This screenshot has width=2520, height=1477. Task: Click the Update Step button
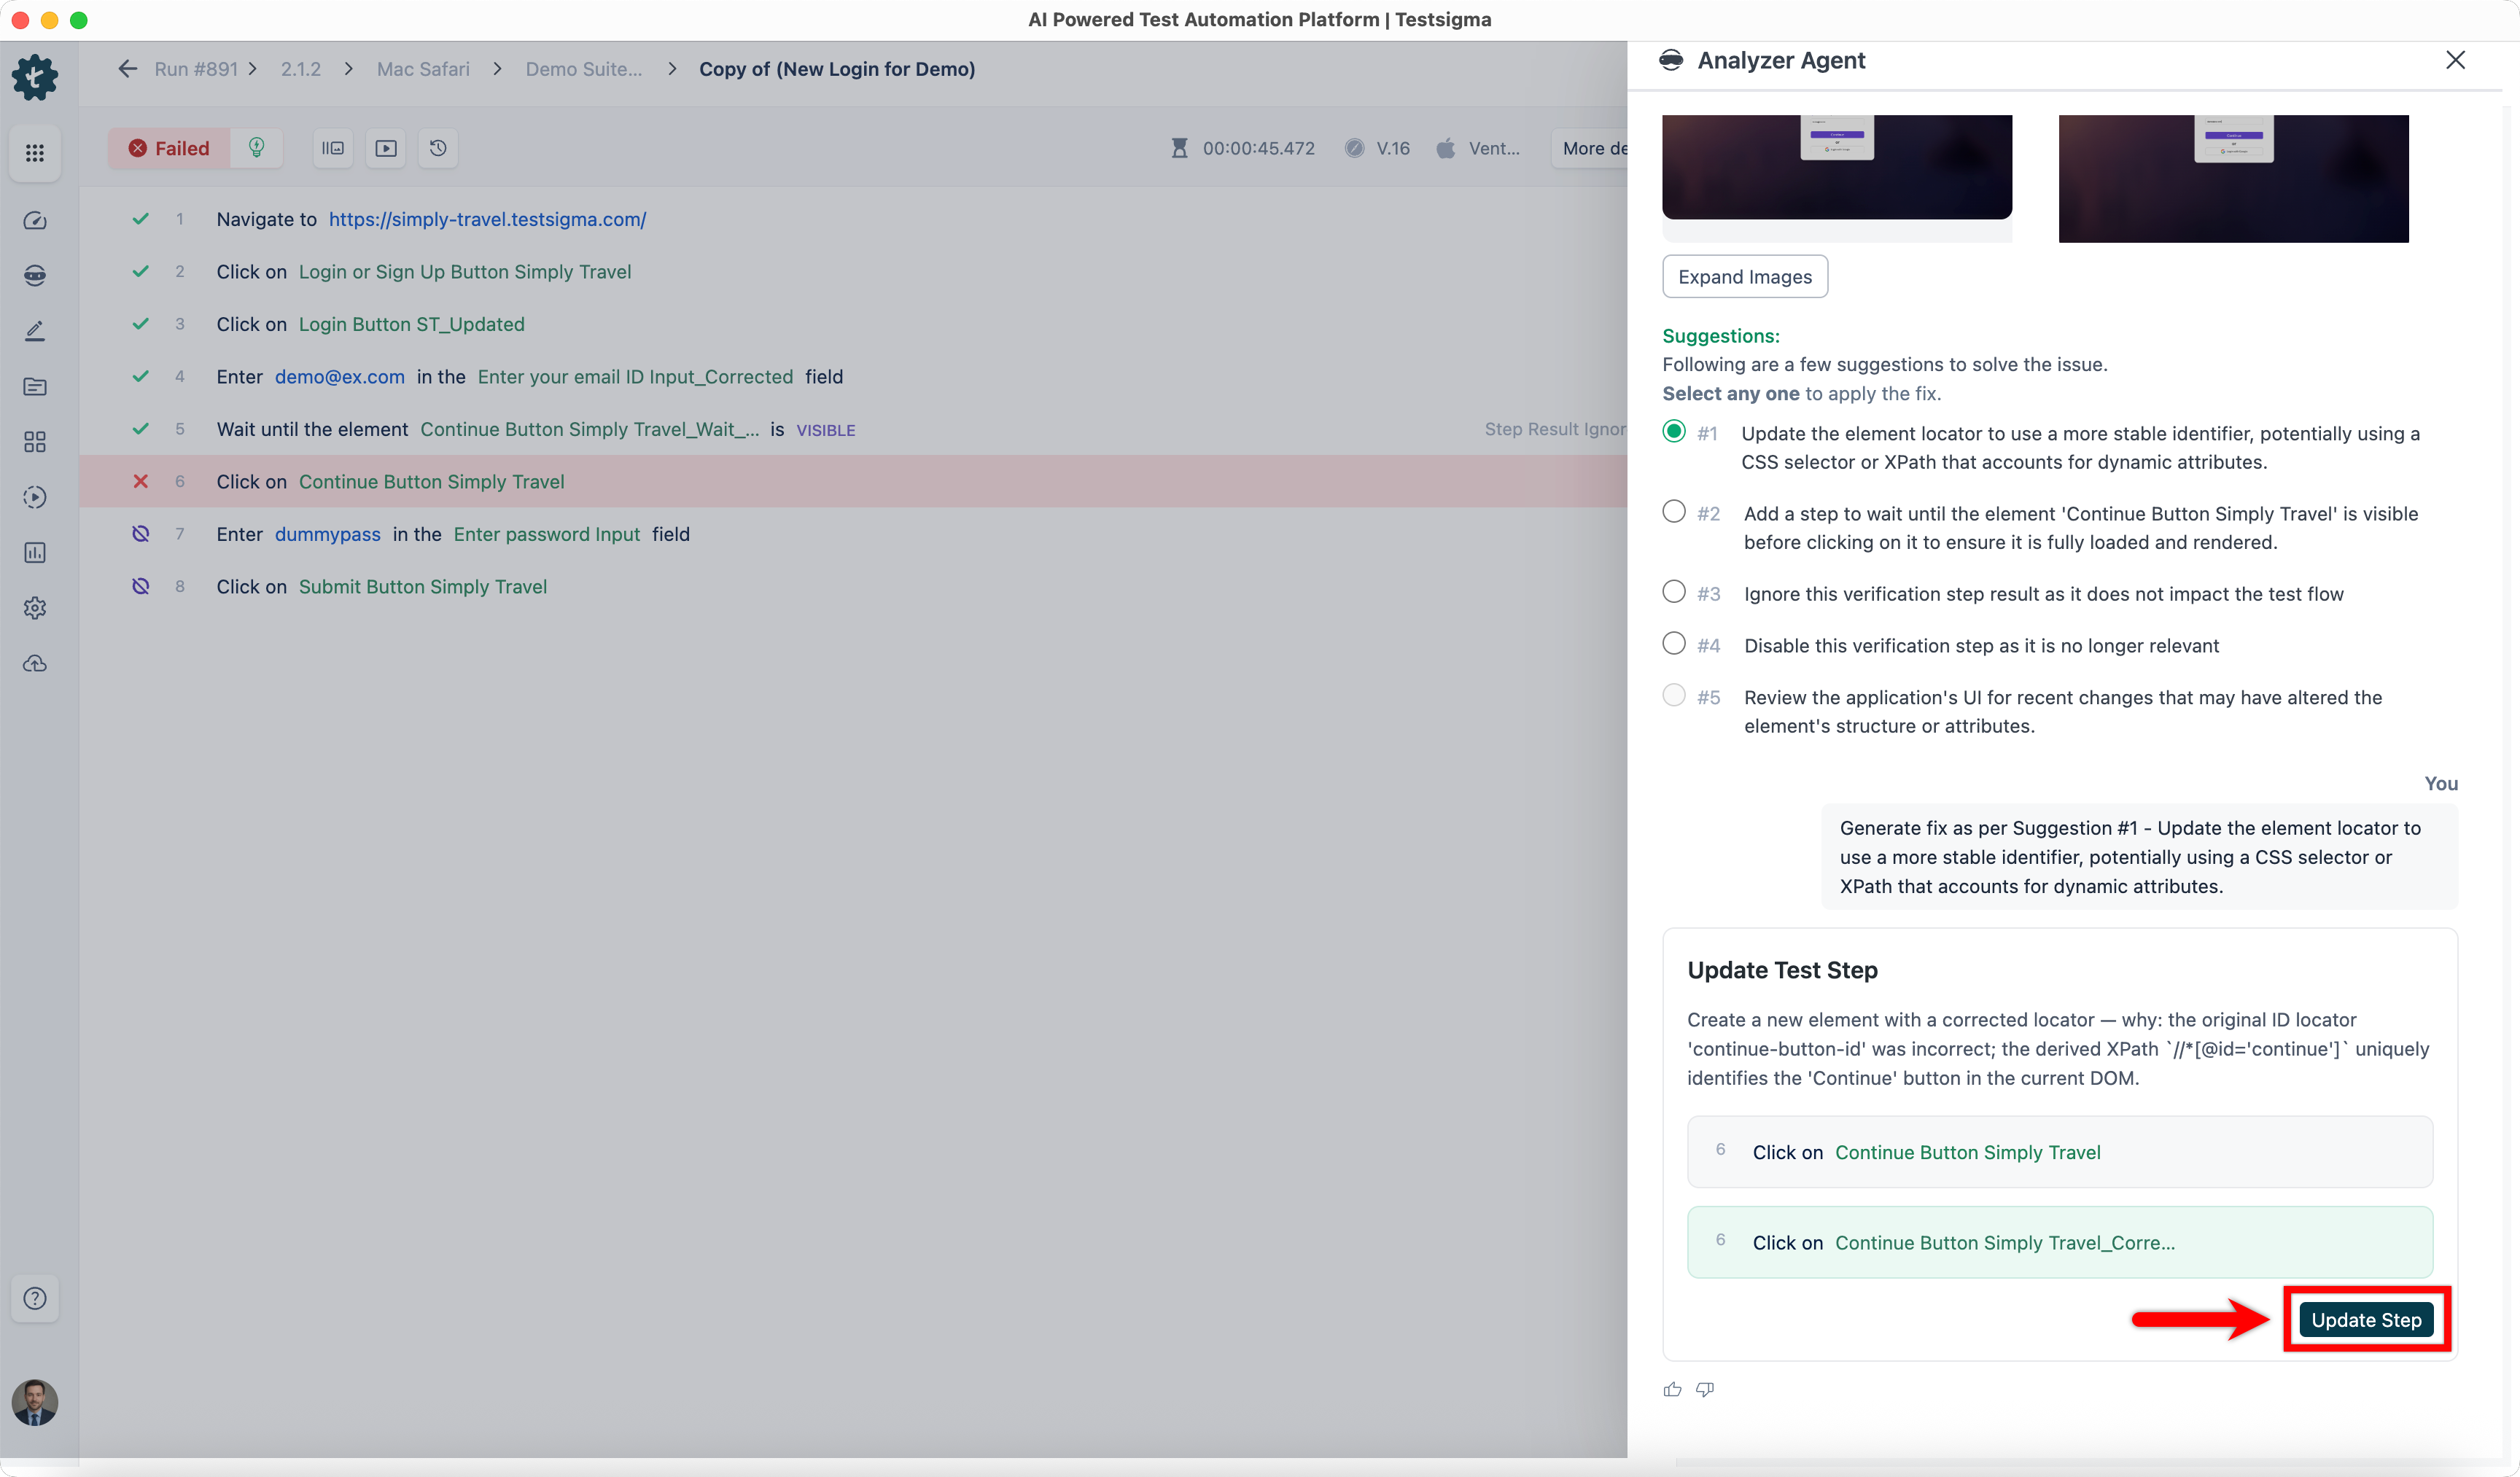[x=2365, y=1320]
